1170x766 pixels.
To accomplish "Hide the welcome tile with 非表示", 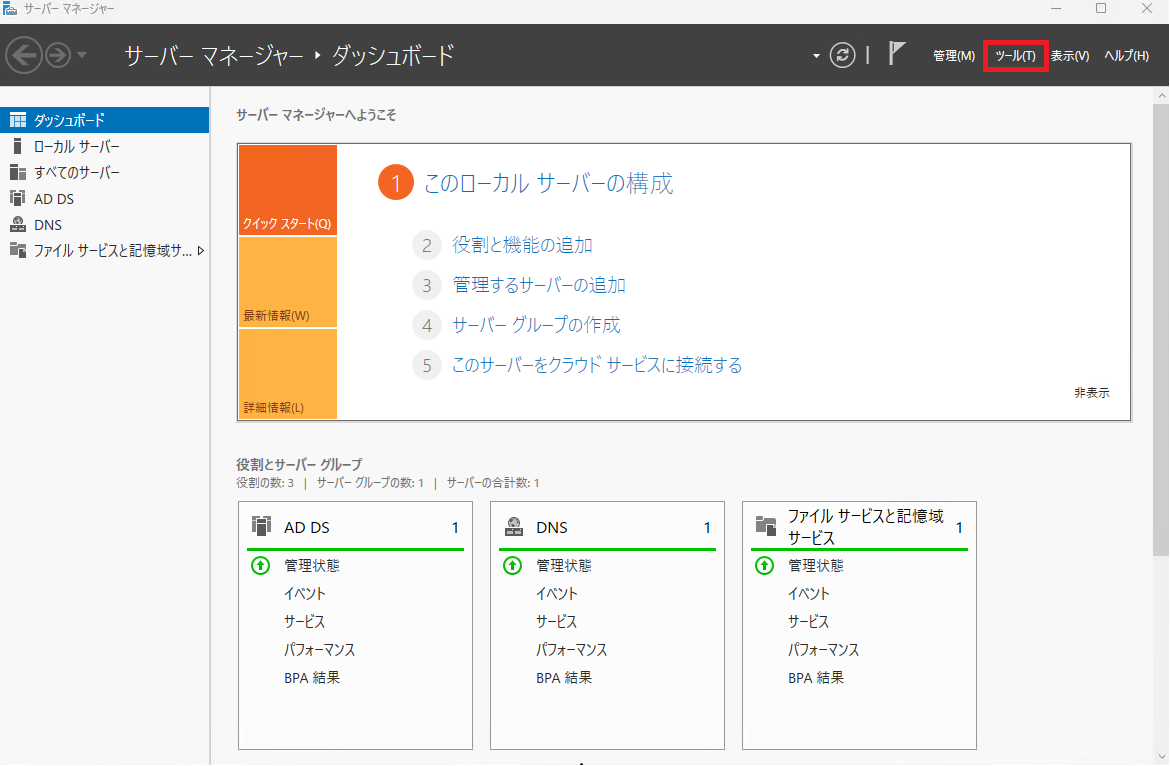I will [1092, 392].
